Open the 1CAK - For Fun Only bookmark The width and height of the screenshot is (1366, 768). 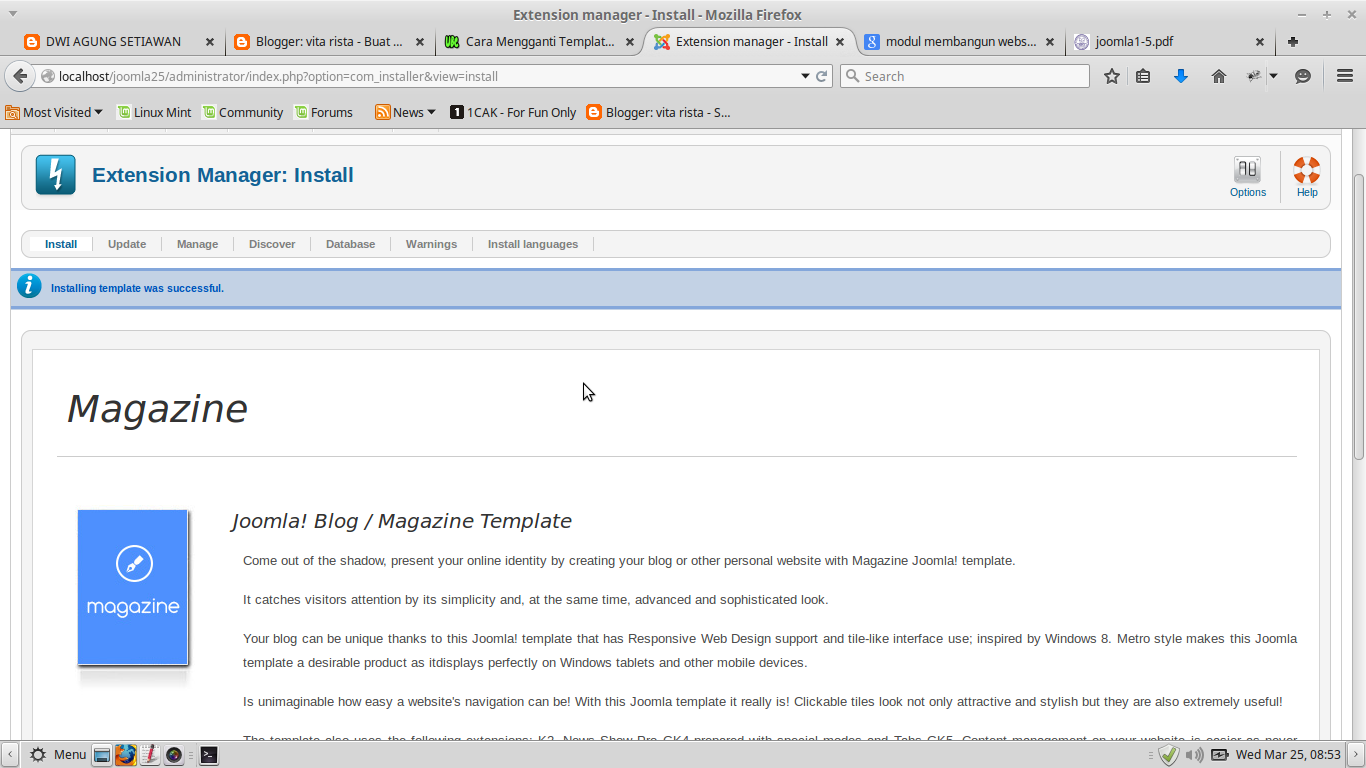513,112
